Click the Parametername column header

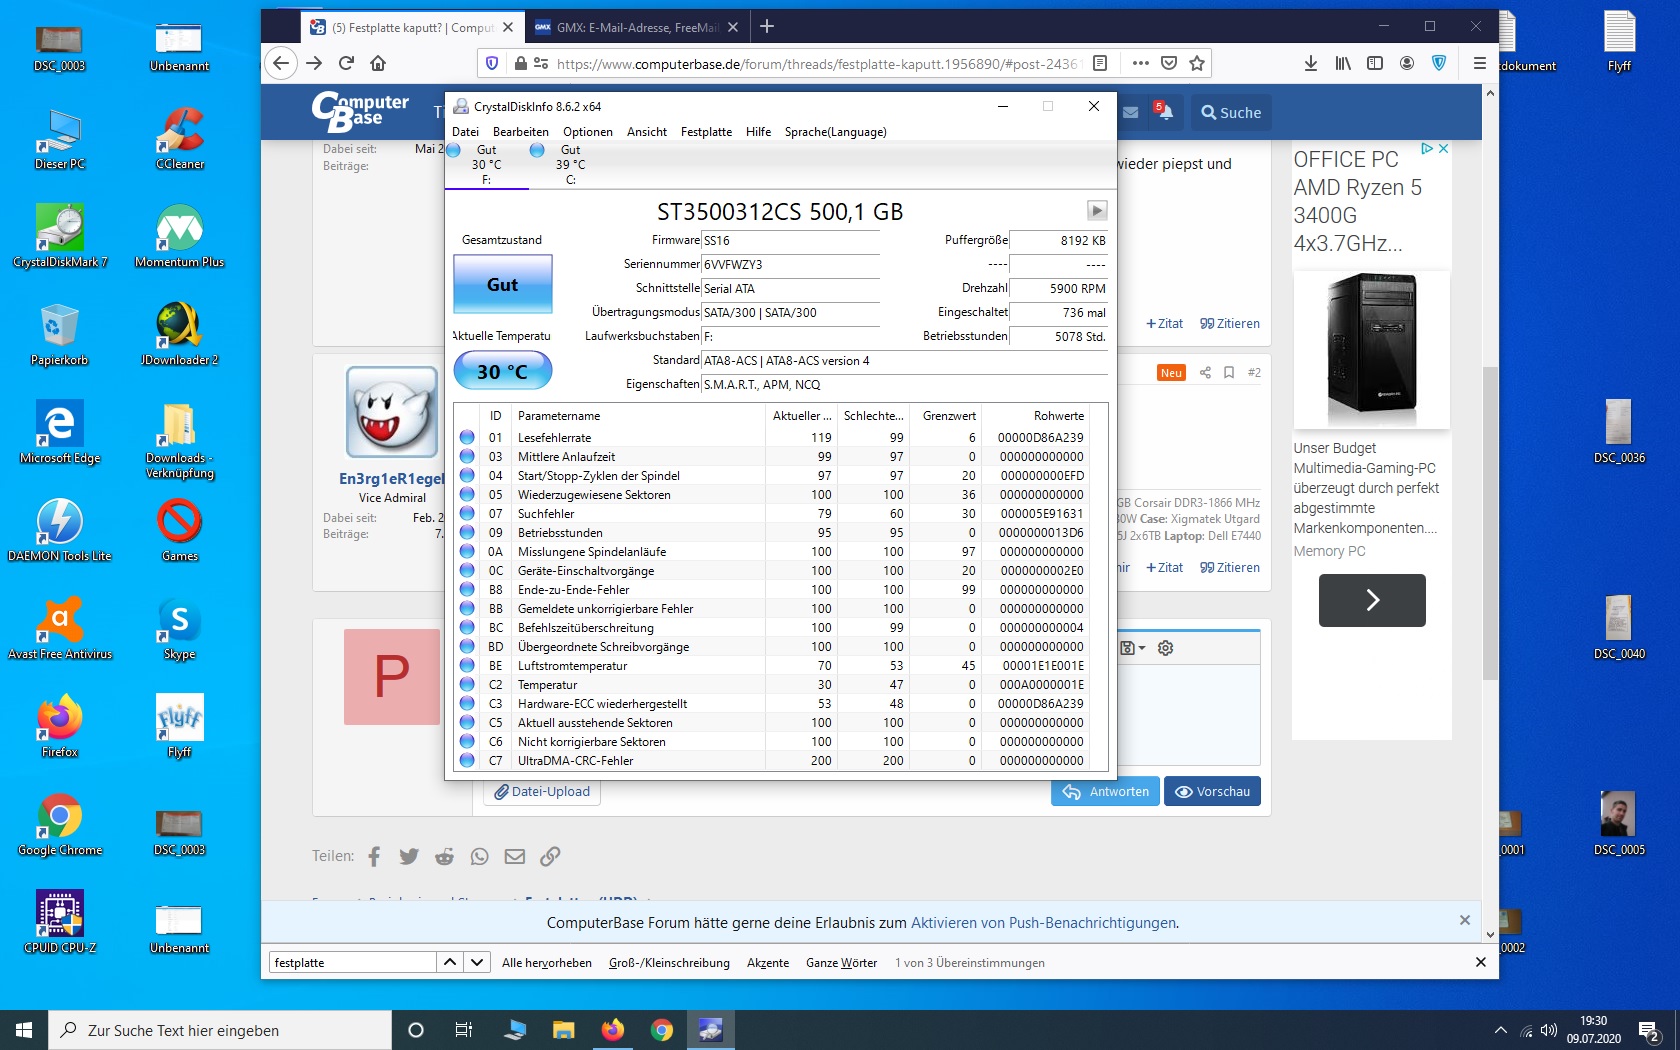pyautogui.click(x=639, y=416)
